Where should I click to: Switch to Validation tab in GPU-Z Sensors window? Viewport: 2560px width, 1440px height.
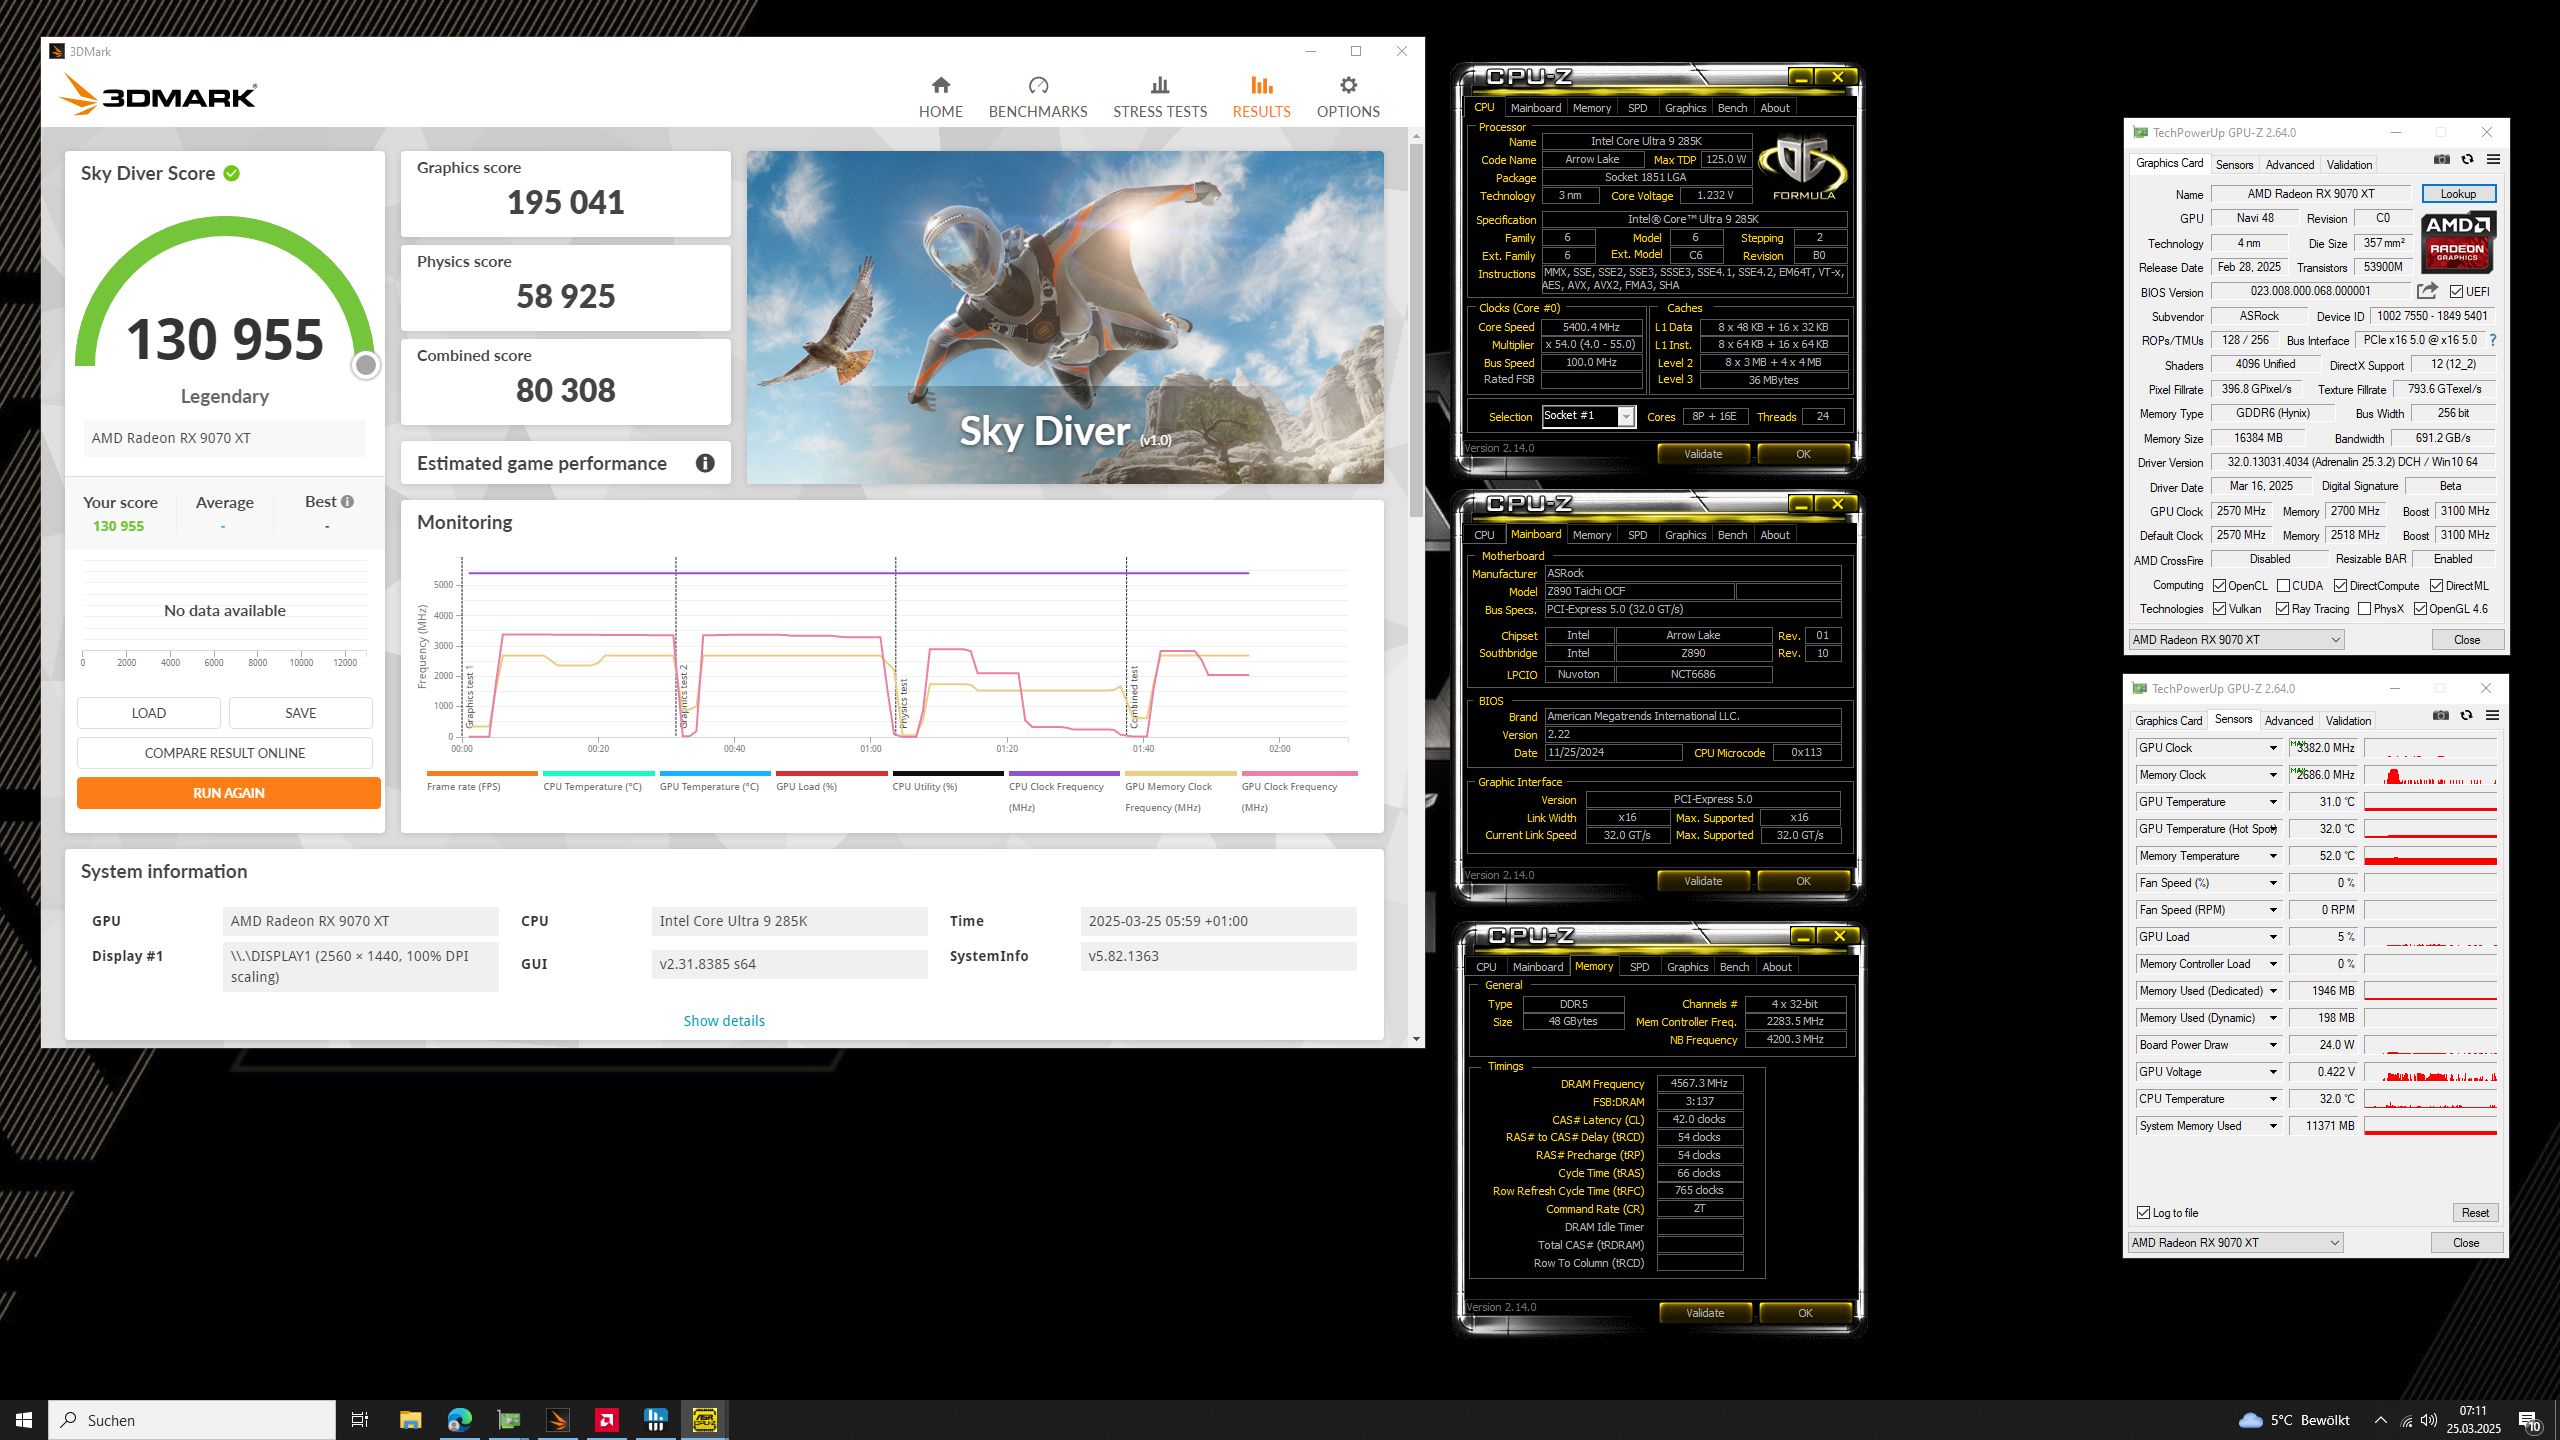pyautogui.click(x=2348, y=721)
